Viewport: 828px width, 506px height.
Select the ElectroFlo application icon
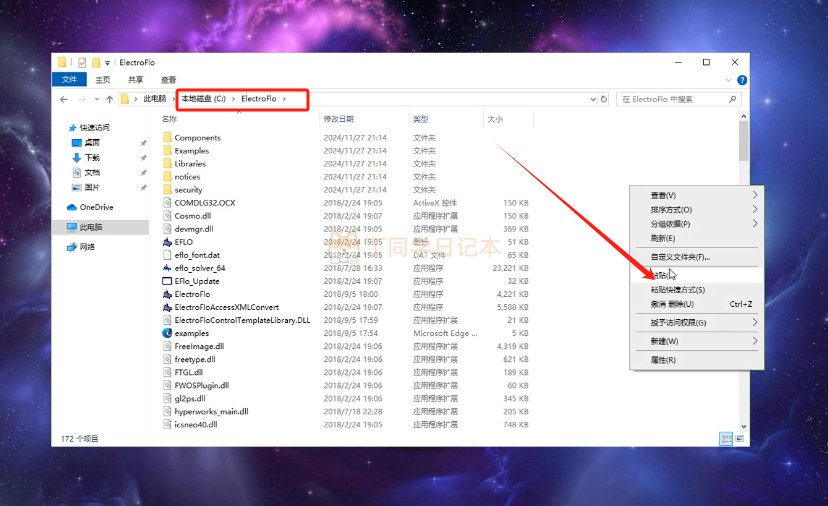[167, 294]
